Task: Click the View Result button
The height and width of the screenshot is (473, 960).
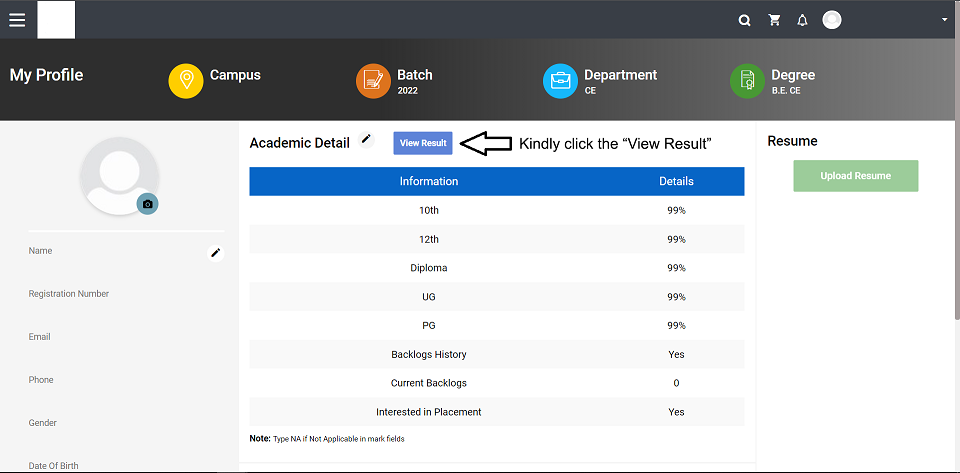Action: [x=423, y=143]
